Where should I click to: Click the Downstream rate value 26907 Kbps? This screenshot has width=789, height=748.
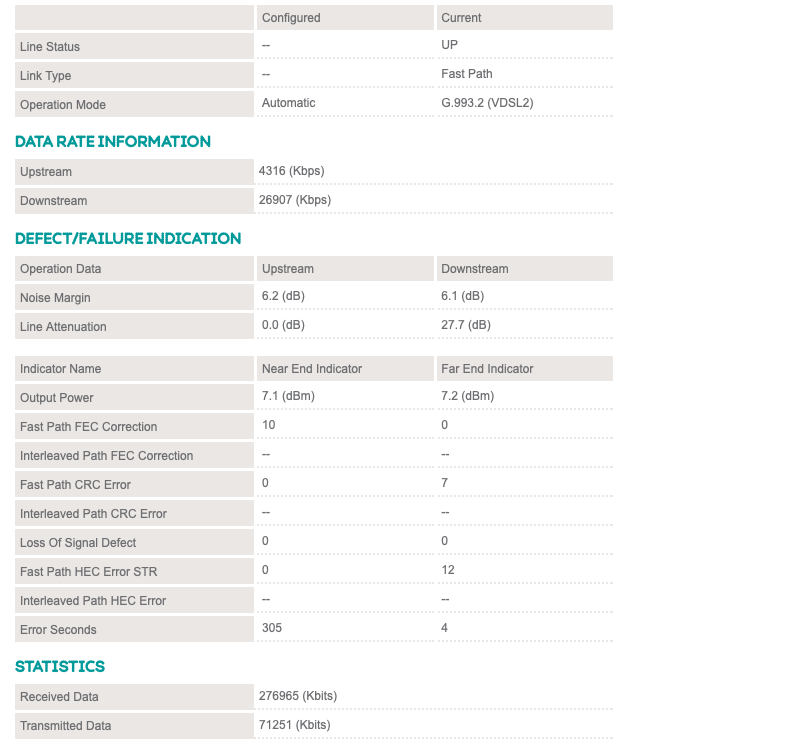(294, 200)
